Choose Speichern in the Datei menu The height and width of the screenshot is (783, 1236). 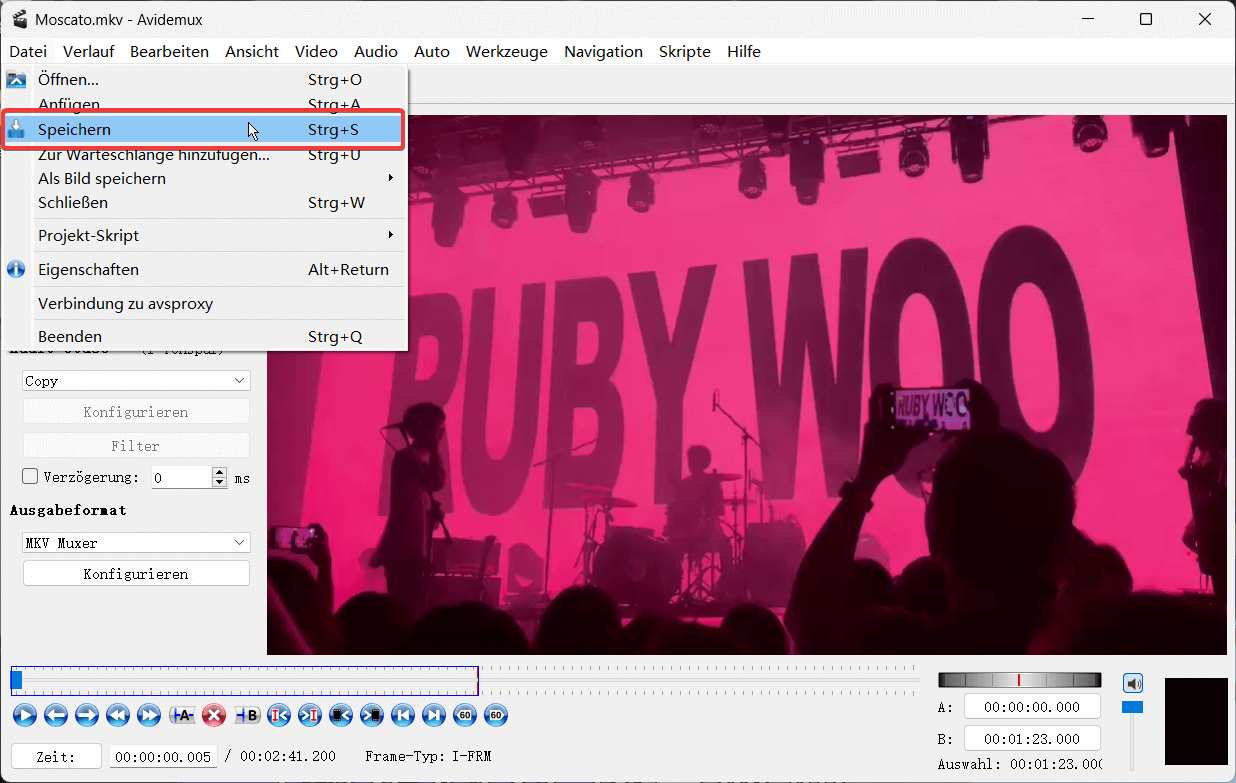coord(205,129)
